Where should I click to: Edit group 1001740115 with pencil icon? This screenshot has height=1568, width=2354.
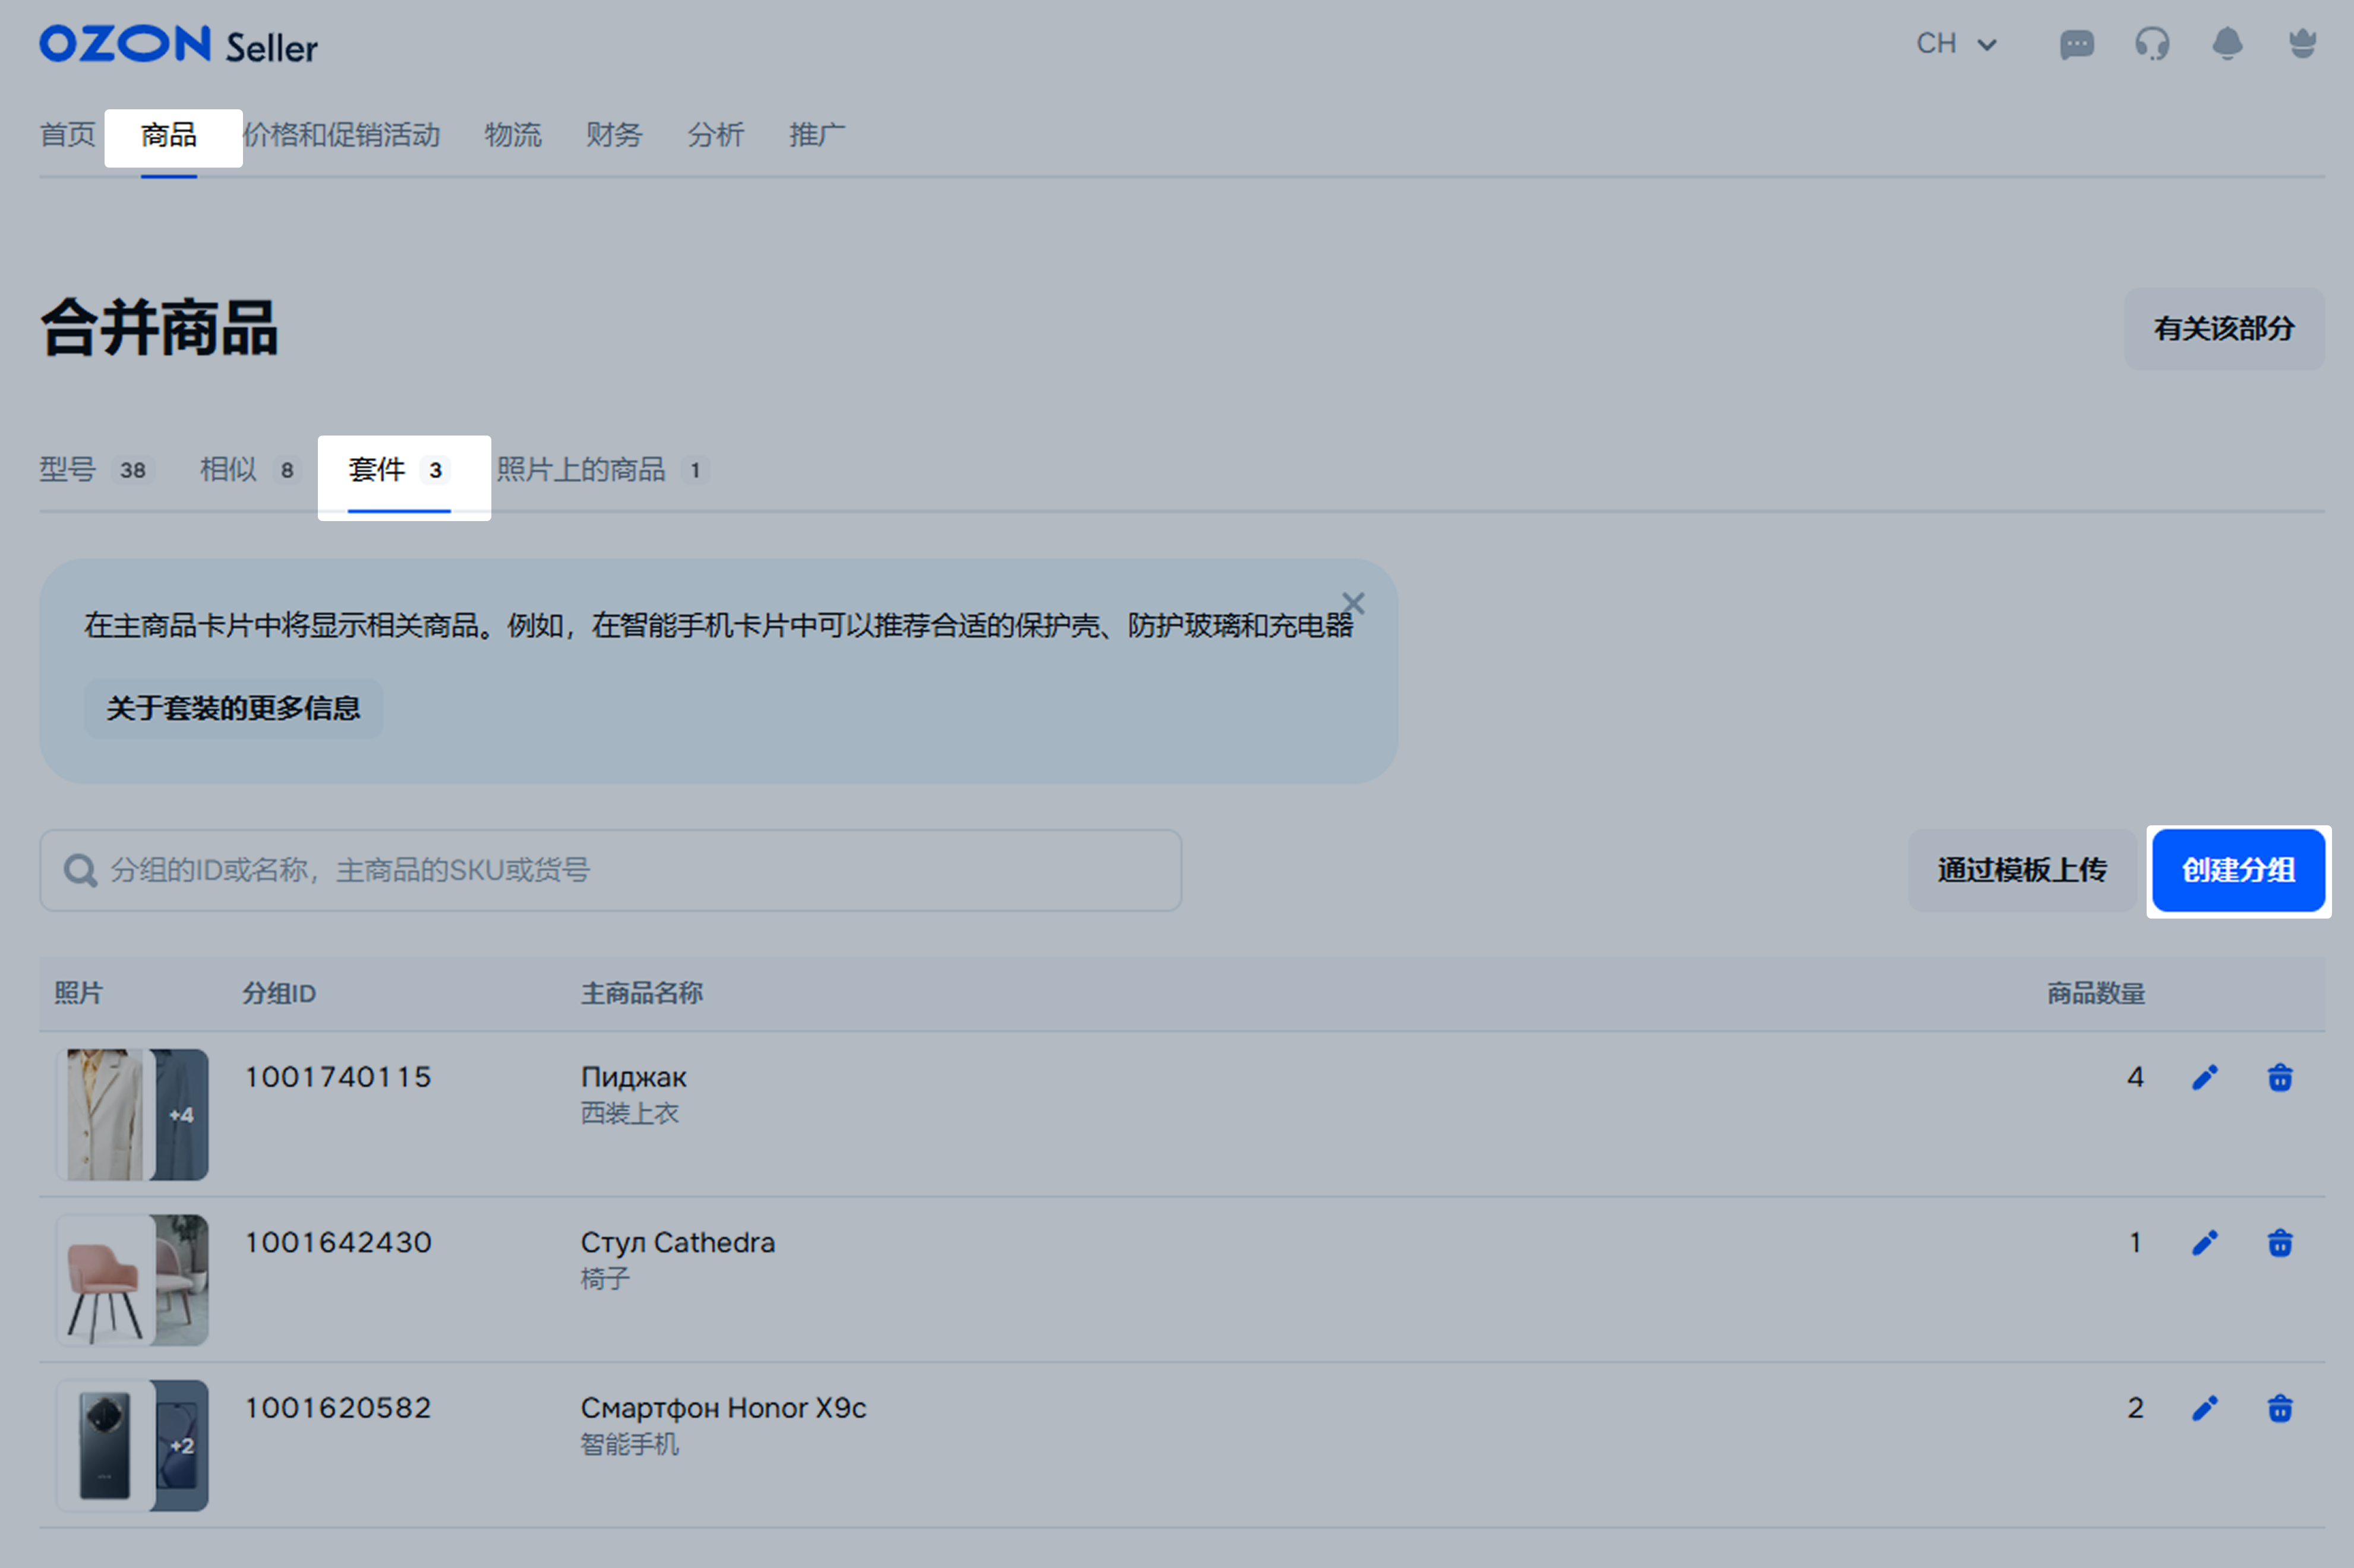[2204, 1077]
